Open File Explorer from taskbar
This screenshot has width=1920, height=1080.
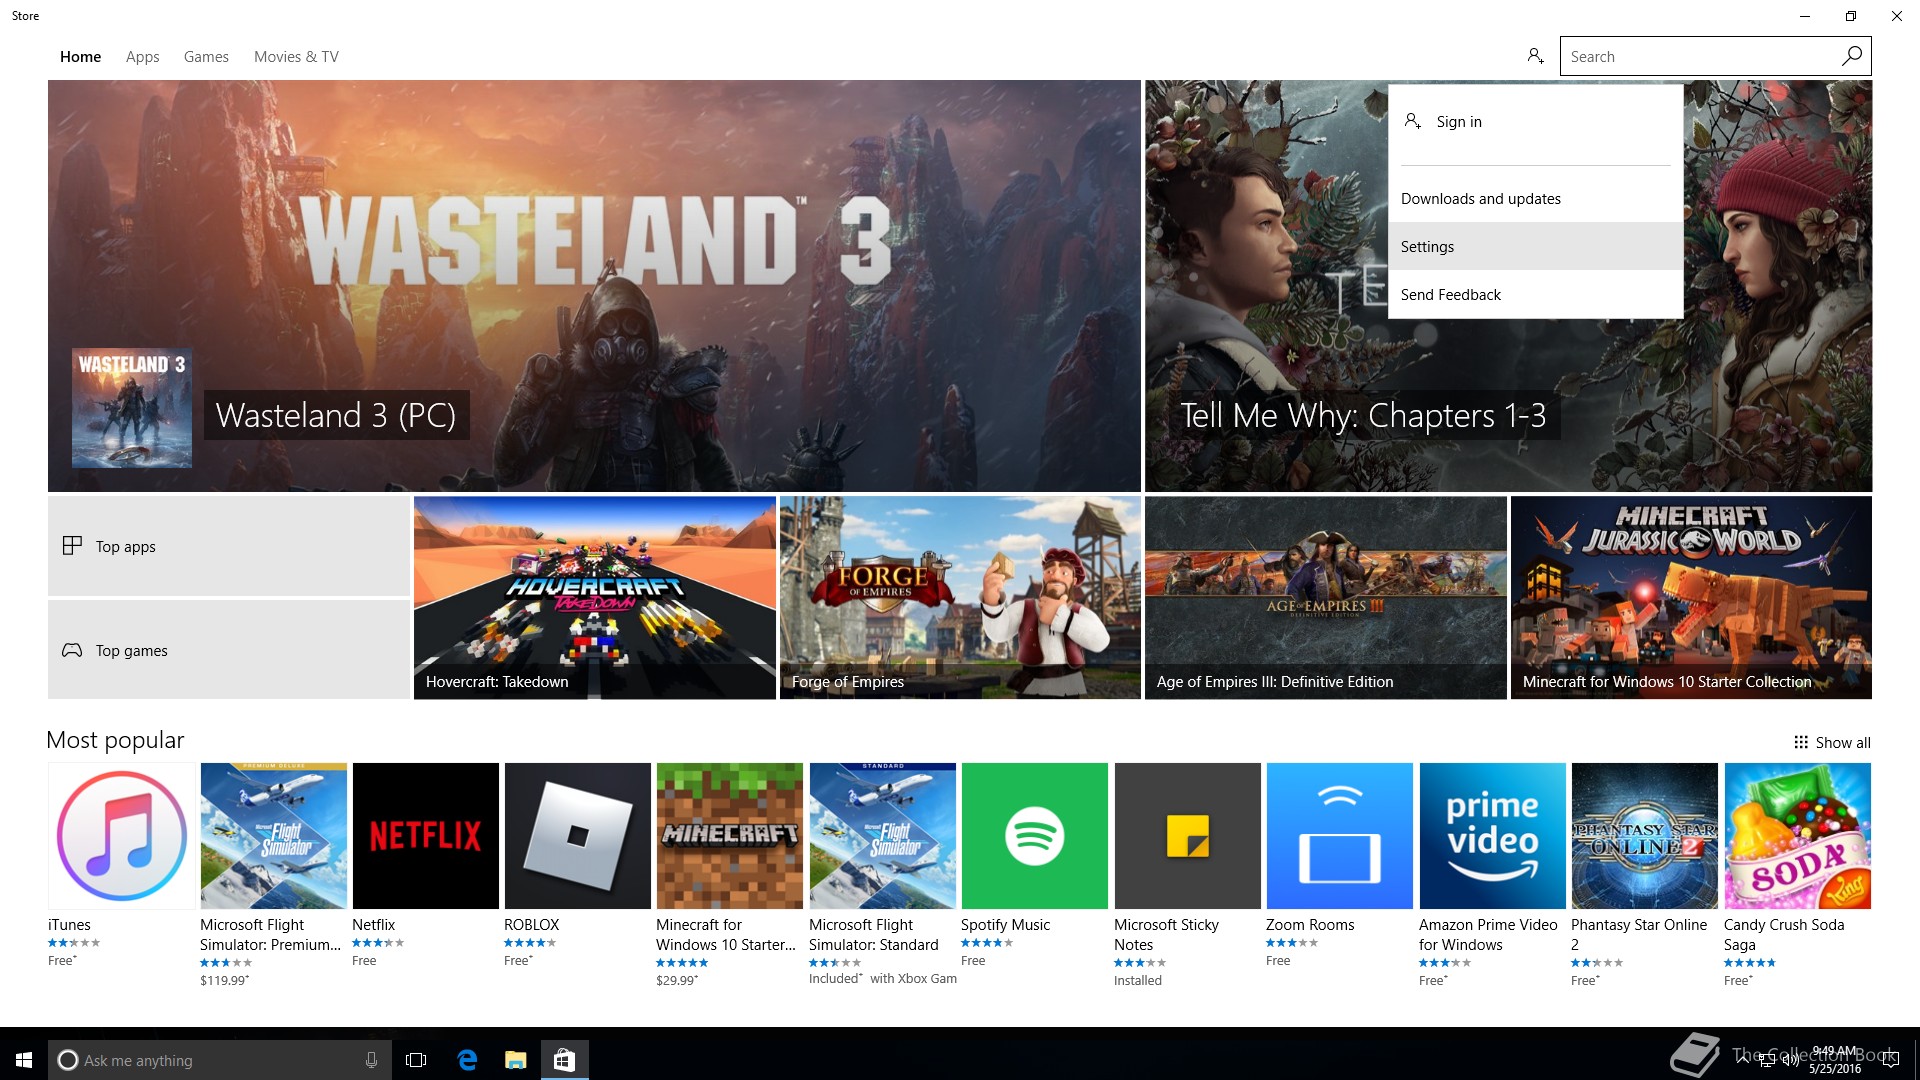515,1060
